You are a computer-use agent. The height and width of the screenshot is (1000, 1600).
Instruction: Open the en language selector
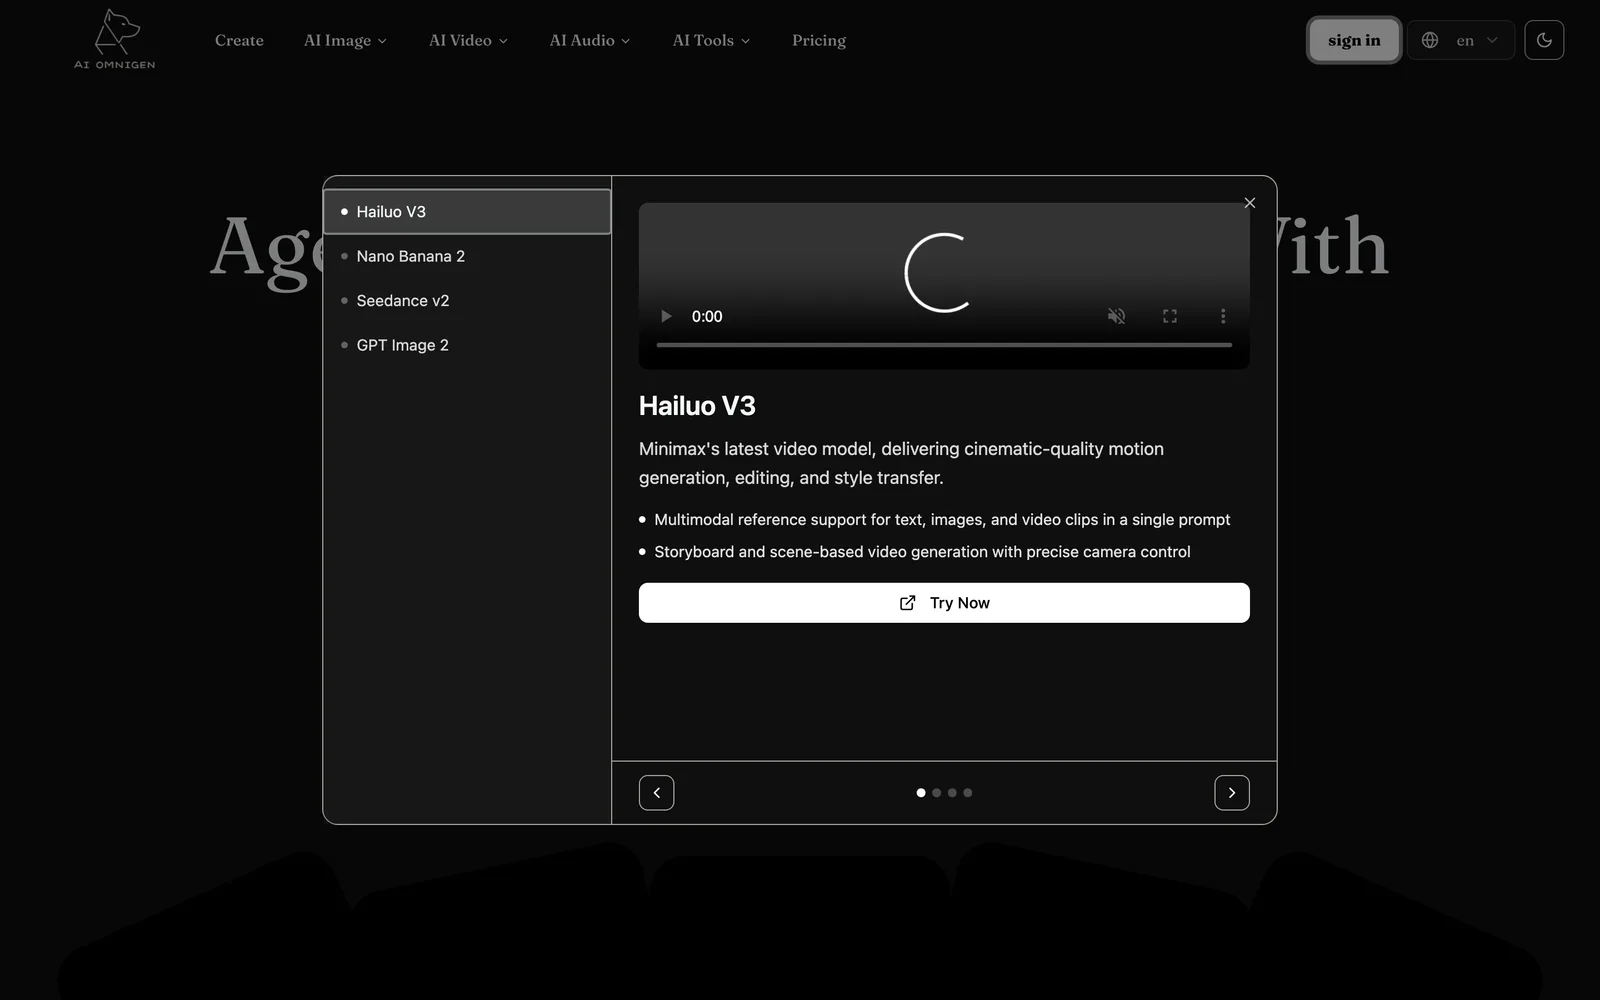pyautogui.click(x=1461, y=40)
